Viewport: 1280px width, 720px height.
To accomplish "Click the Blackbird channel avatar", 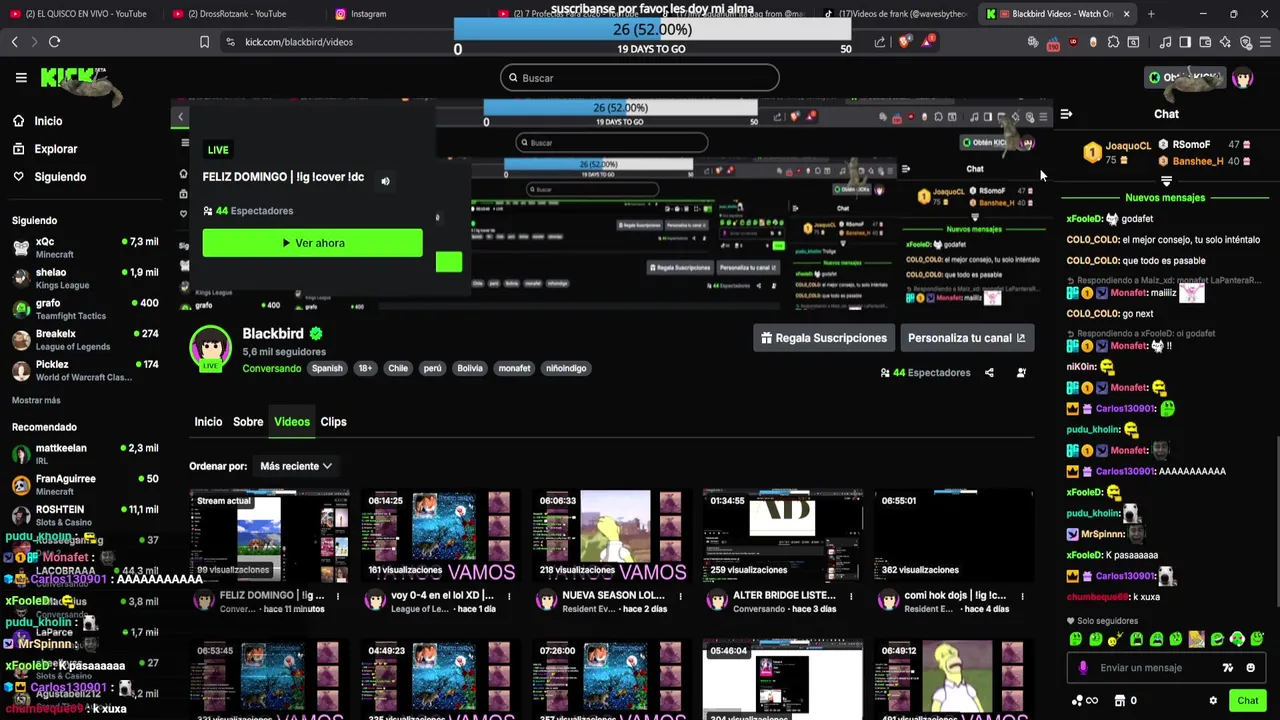I will coord(210,348).
